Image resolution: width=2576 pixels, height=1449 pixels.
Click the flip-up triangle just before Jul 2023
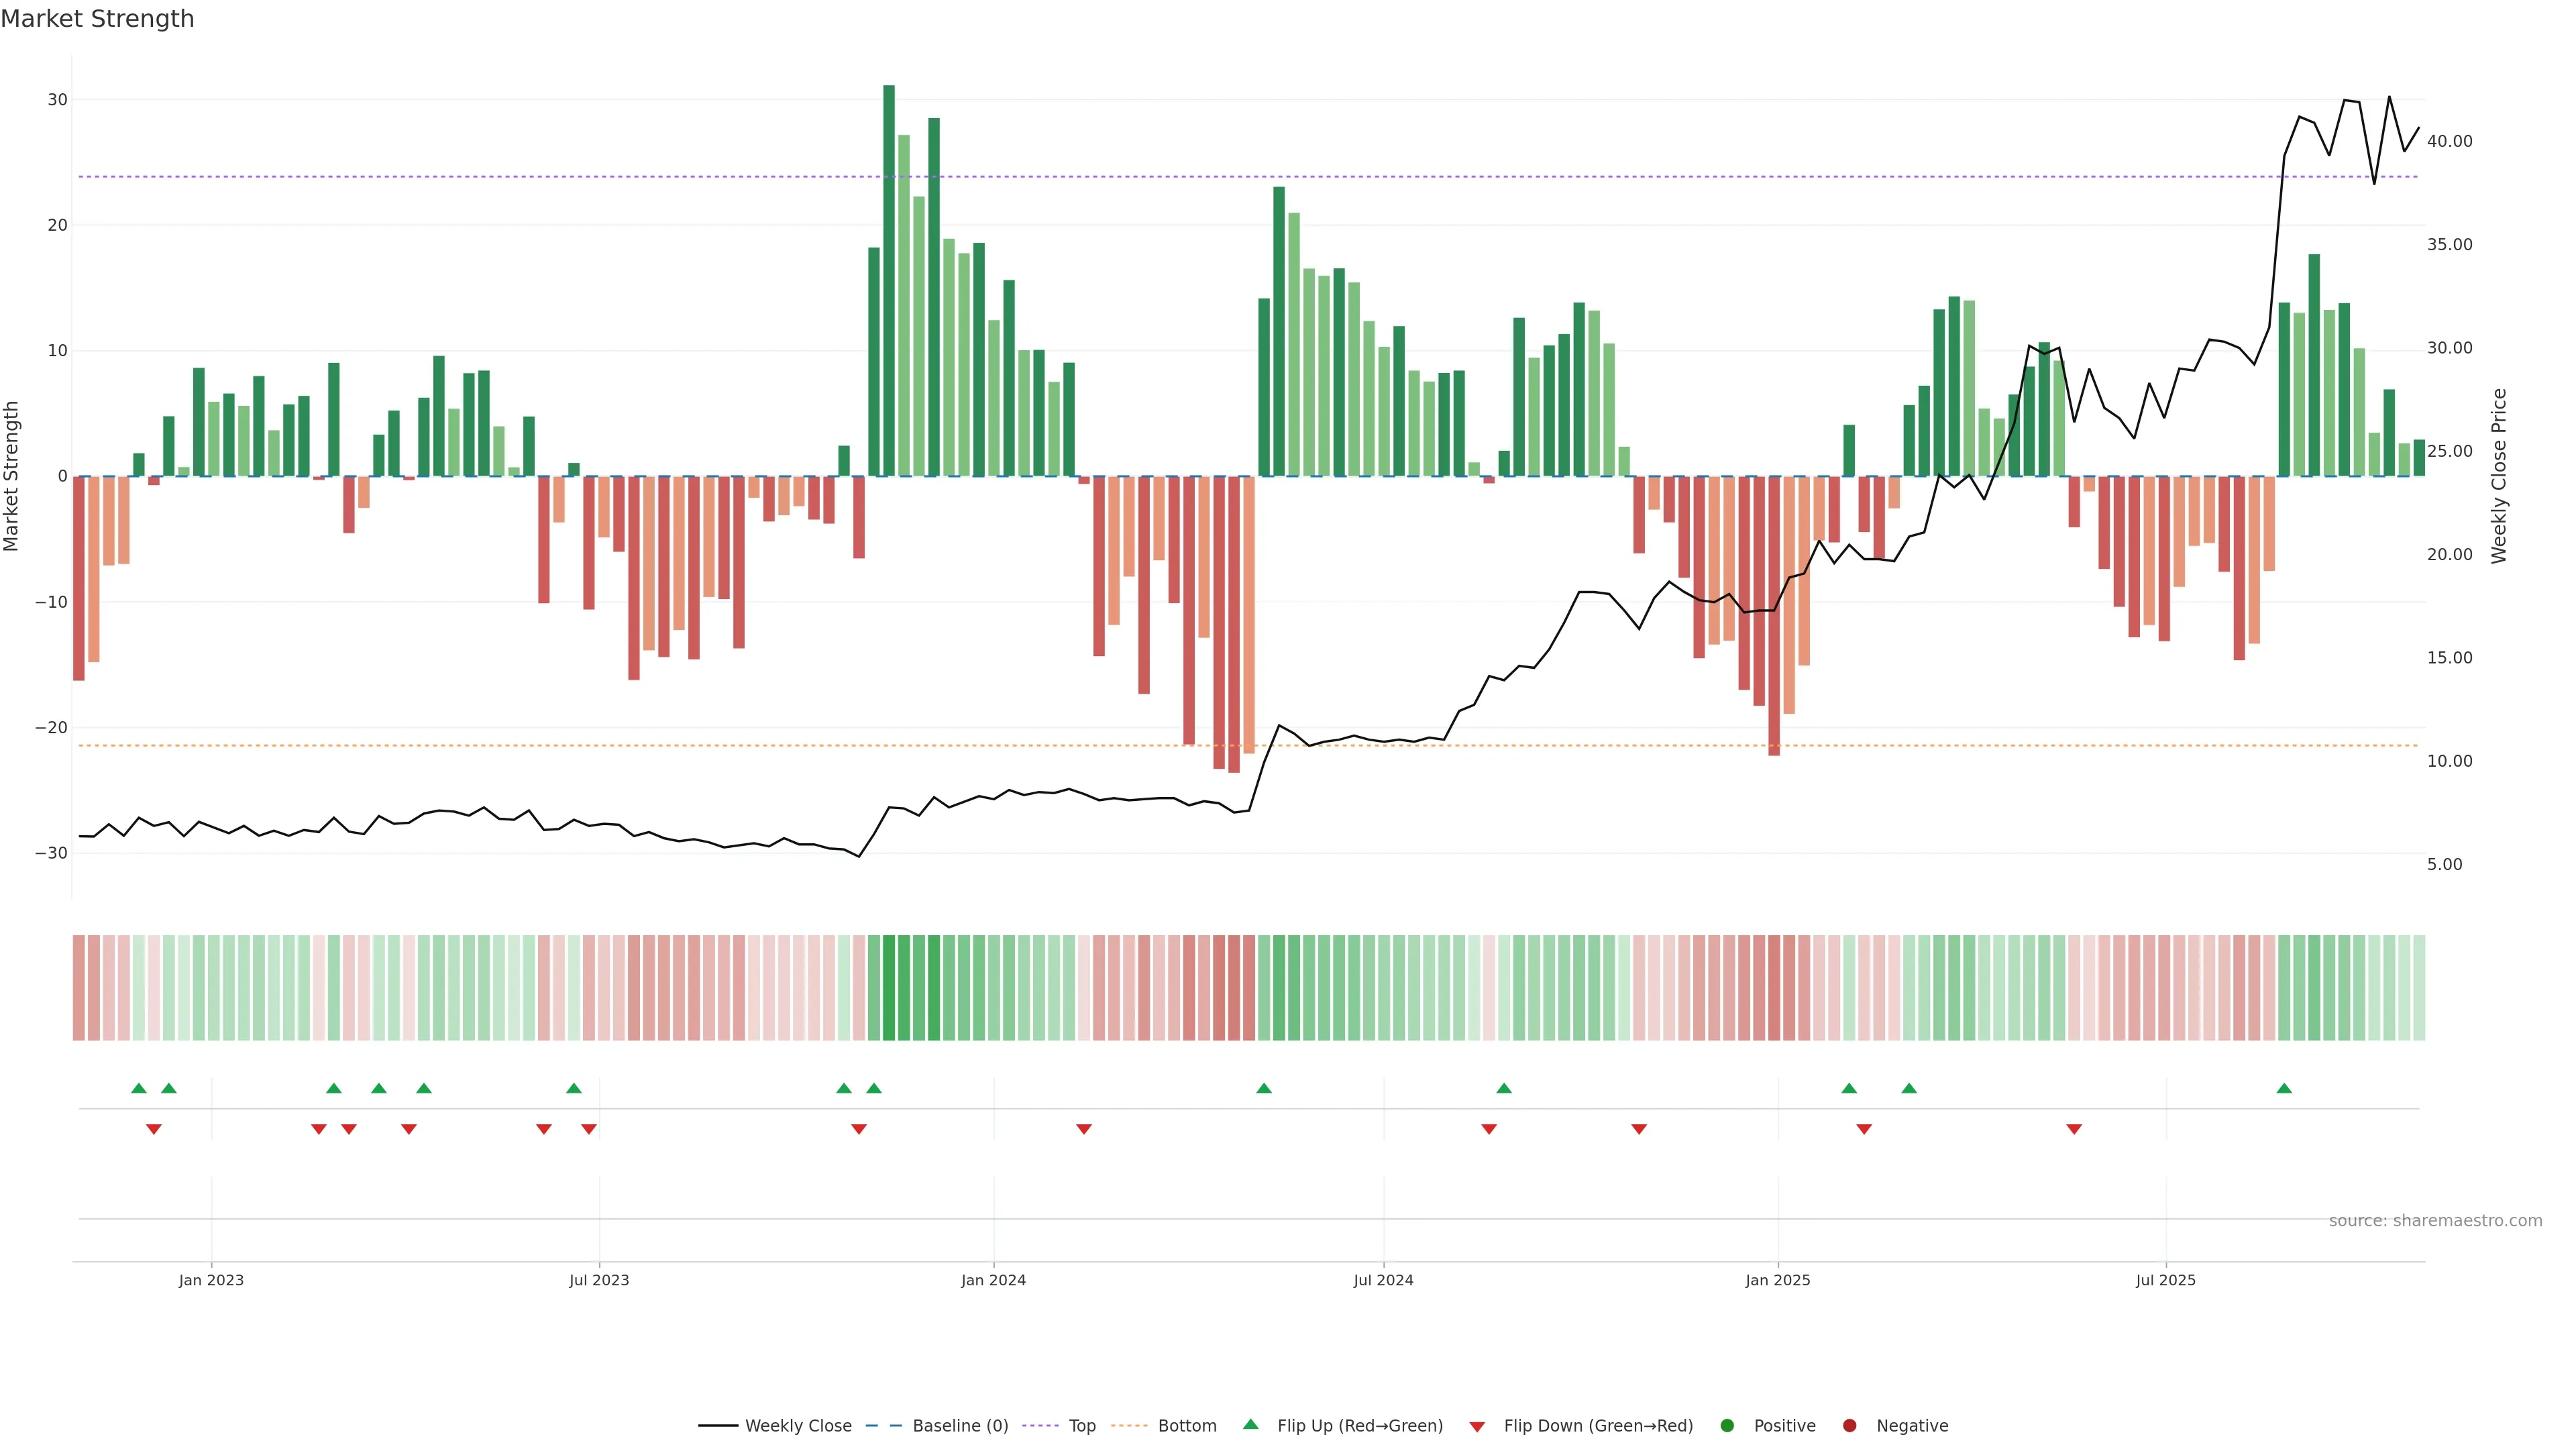pyautogui.click(x=574, y=1088)
